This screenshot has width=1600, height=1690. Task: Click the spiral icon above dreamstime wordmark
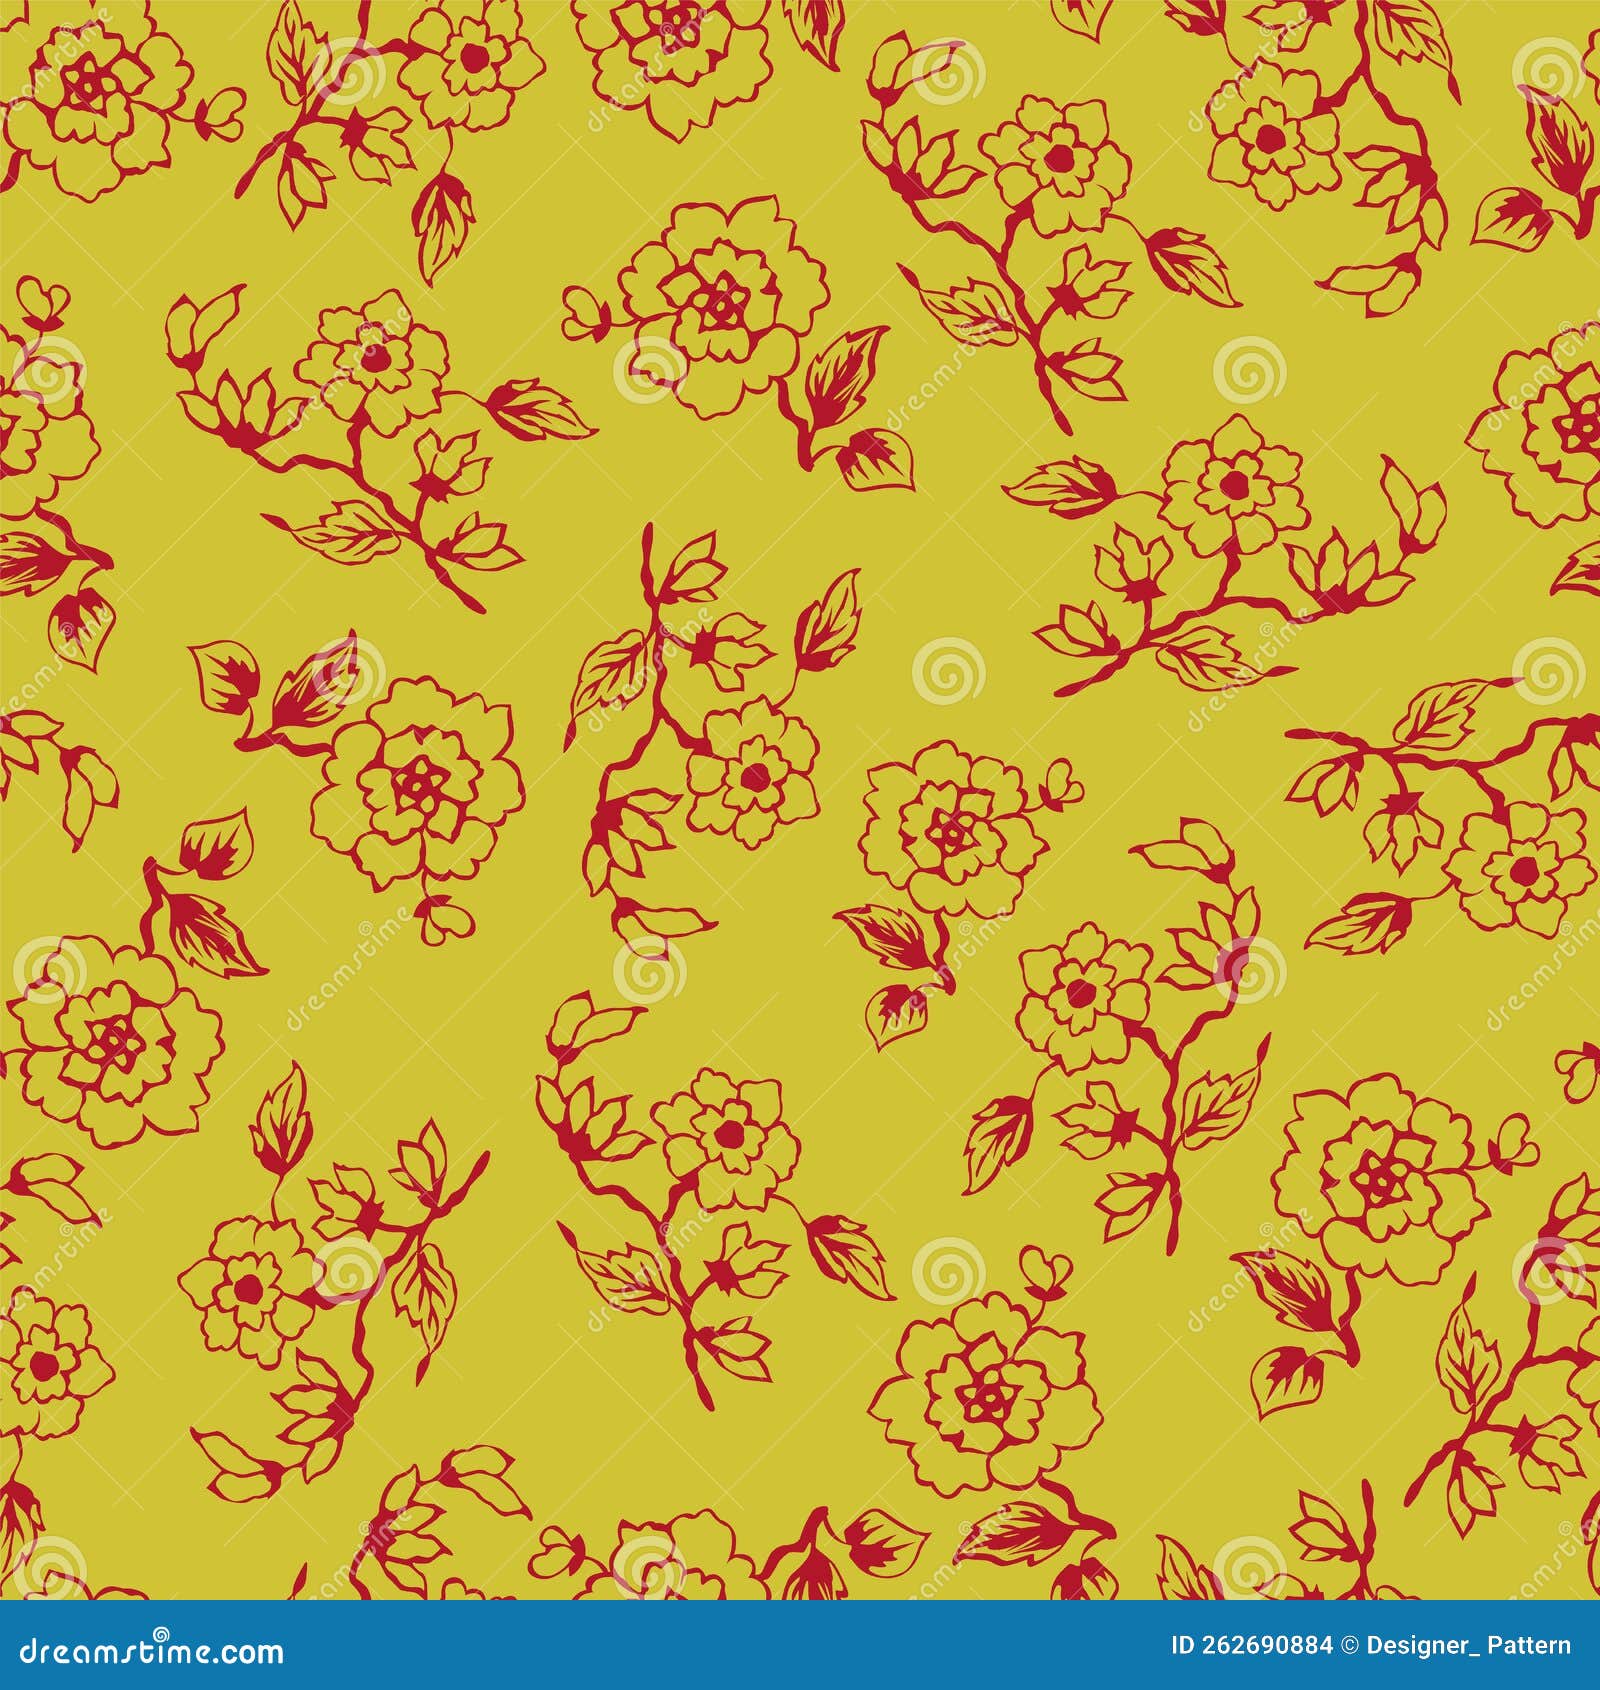(x=160, y=1636)
